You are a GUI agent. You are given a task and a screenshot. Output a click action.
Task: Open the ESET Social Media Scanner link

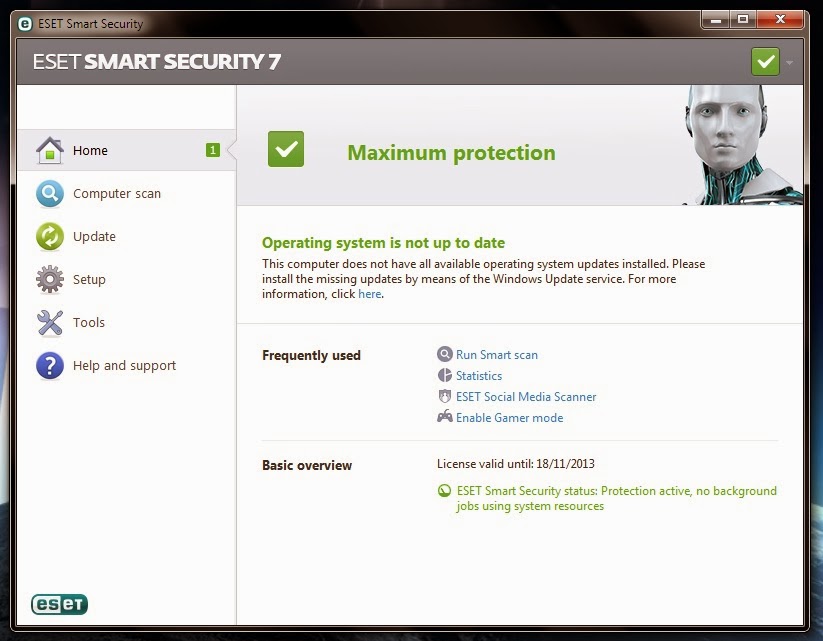point(526,397)
